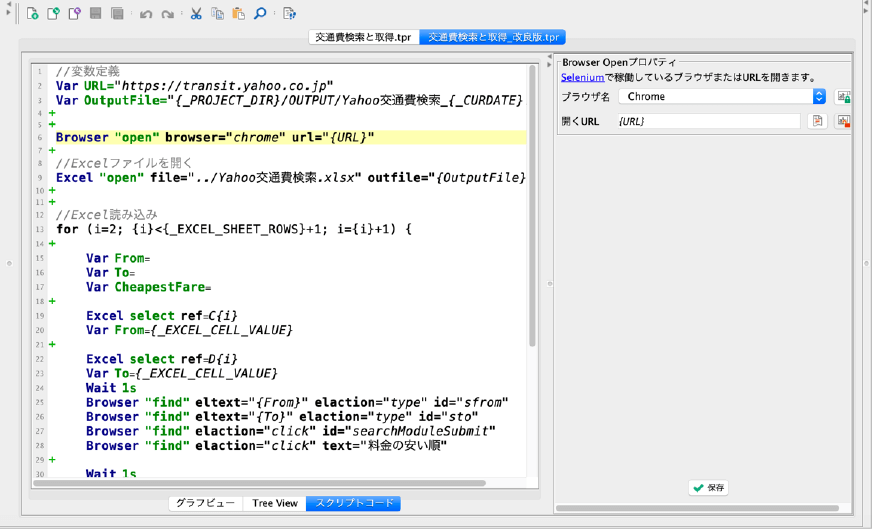Click the New script toolbar icon
Screen dimensions: 872x529
(32, 13)
